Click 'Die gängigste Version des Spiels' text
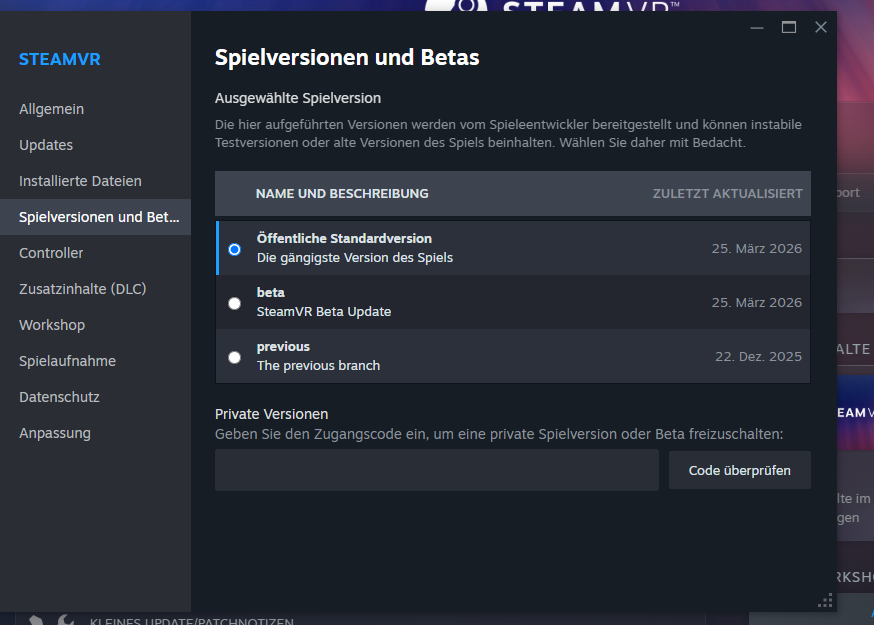Viewport: 874px width, 625px height. click(x=355, y=258)
